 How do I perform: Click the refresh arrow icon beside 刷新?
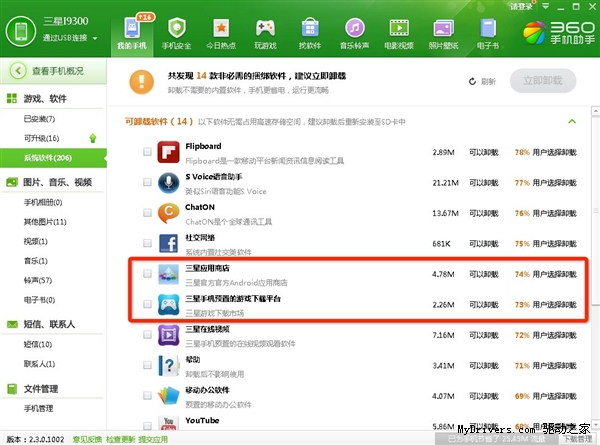coord(473,81)
